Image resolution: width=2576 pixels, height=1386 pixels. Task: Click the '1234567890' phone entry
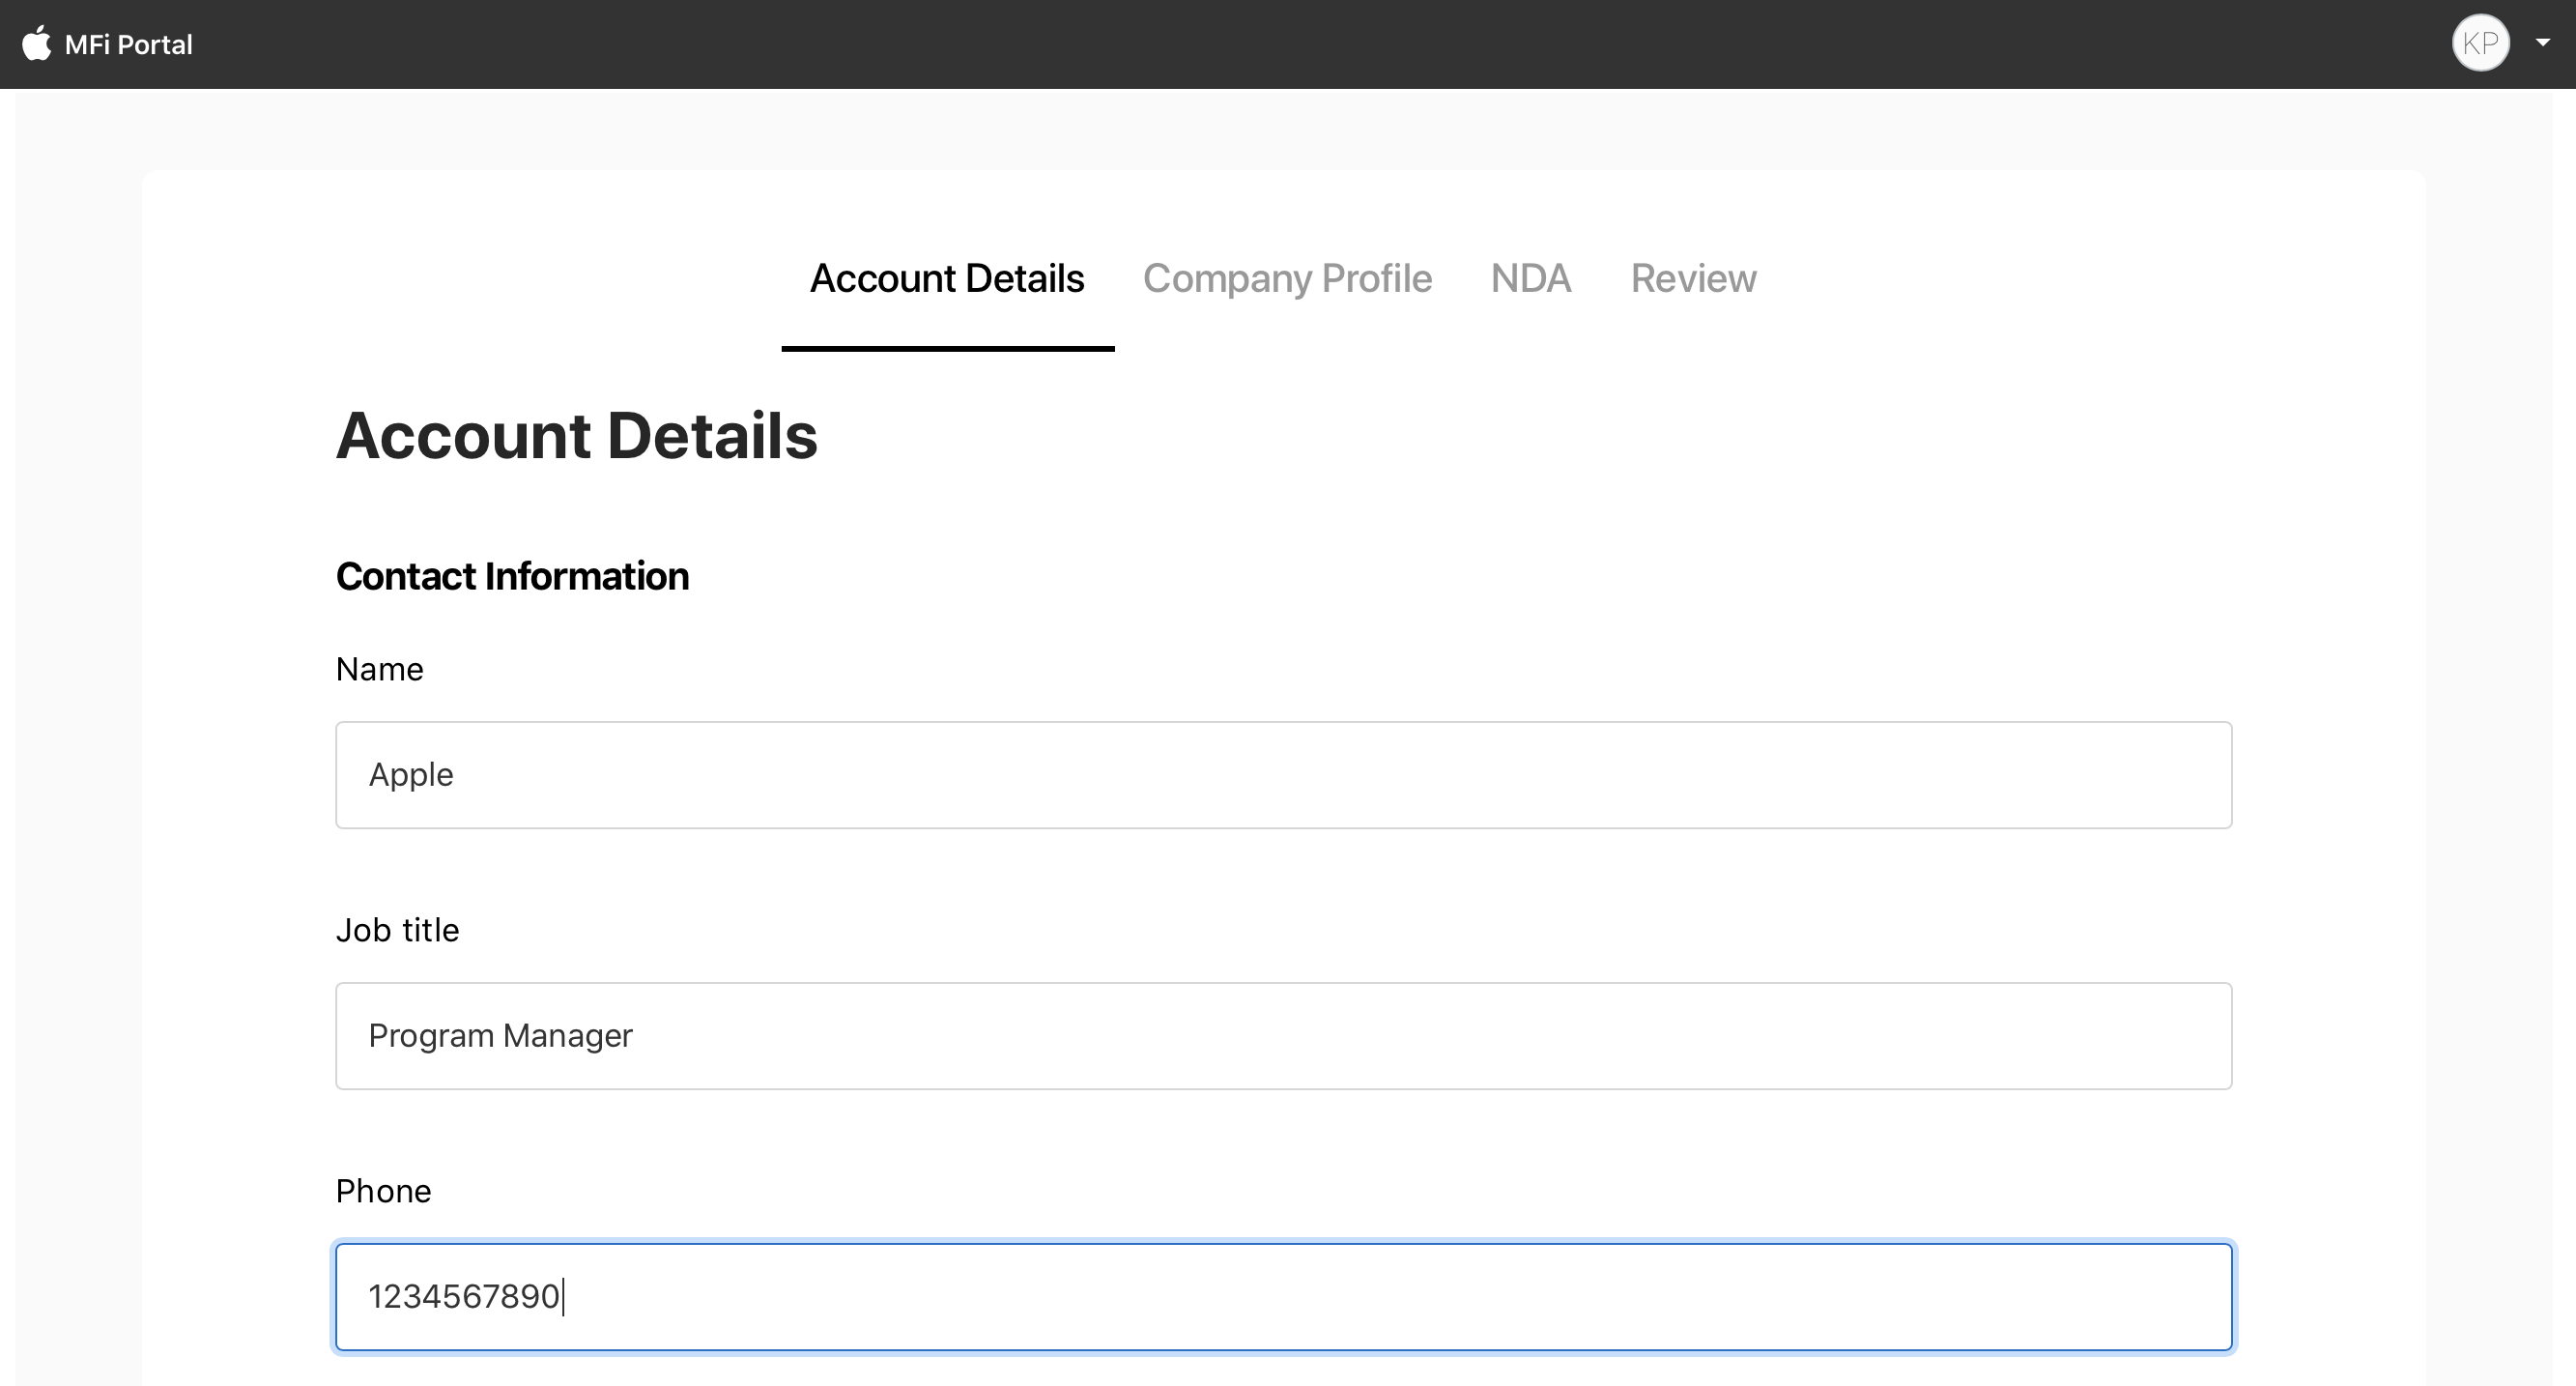pyautogui.click(x=464, y=1297)
